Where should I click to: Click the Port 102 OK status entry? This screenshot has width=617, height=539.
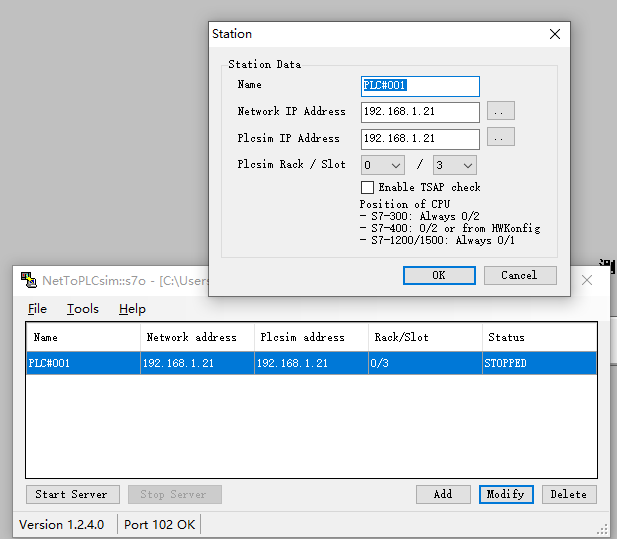point(159,525)
